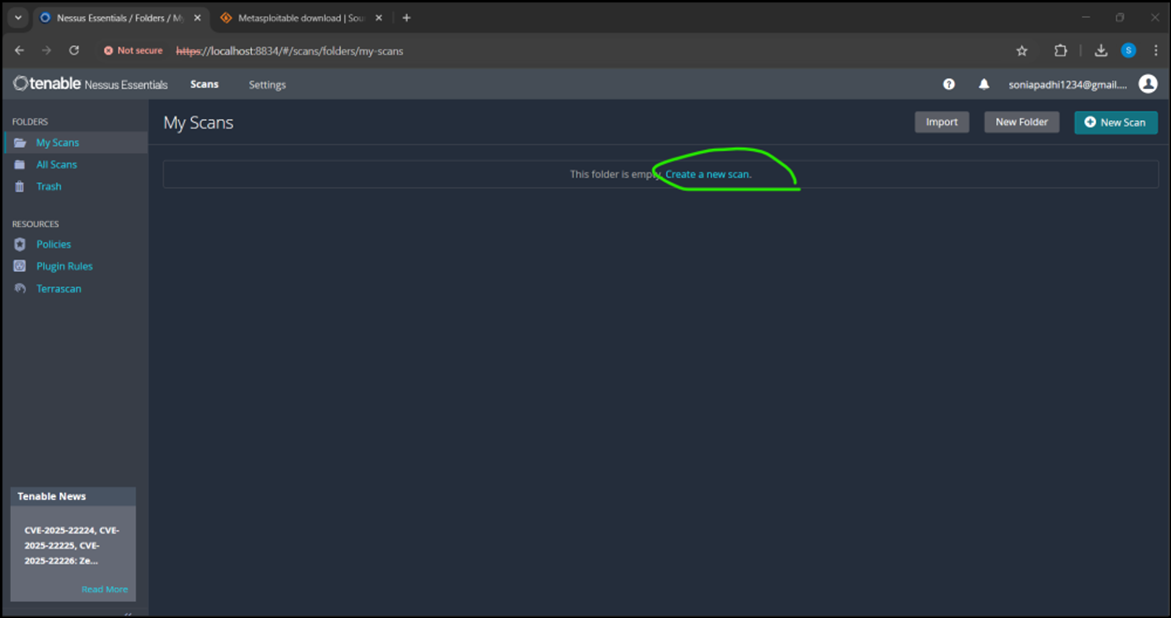Click the My Scans page heading
Image resolution: width=1171 pixels, height=618 pixels.
(x=199, y=122)
